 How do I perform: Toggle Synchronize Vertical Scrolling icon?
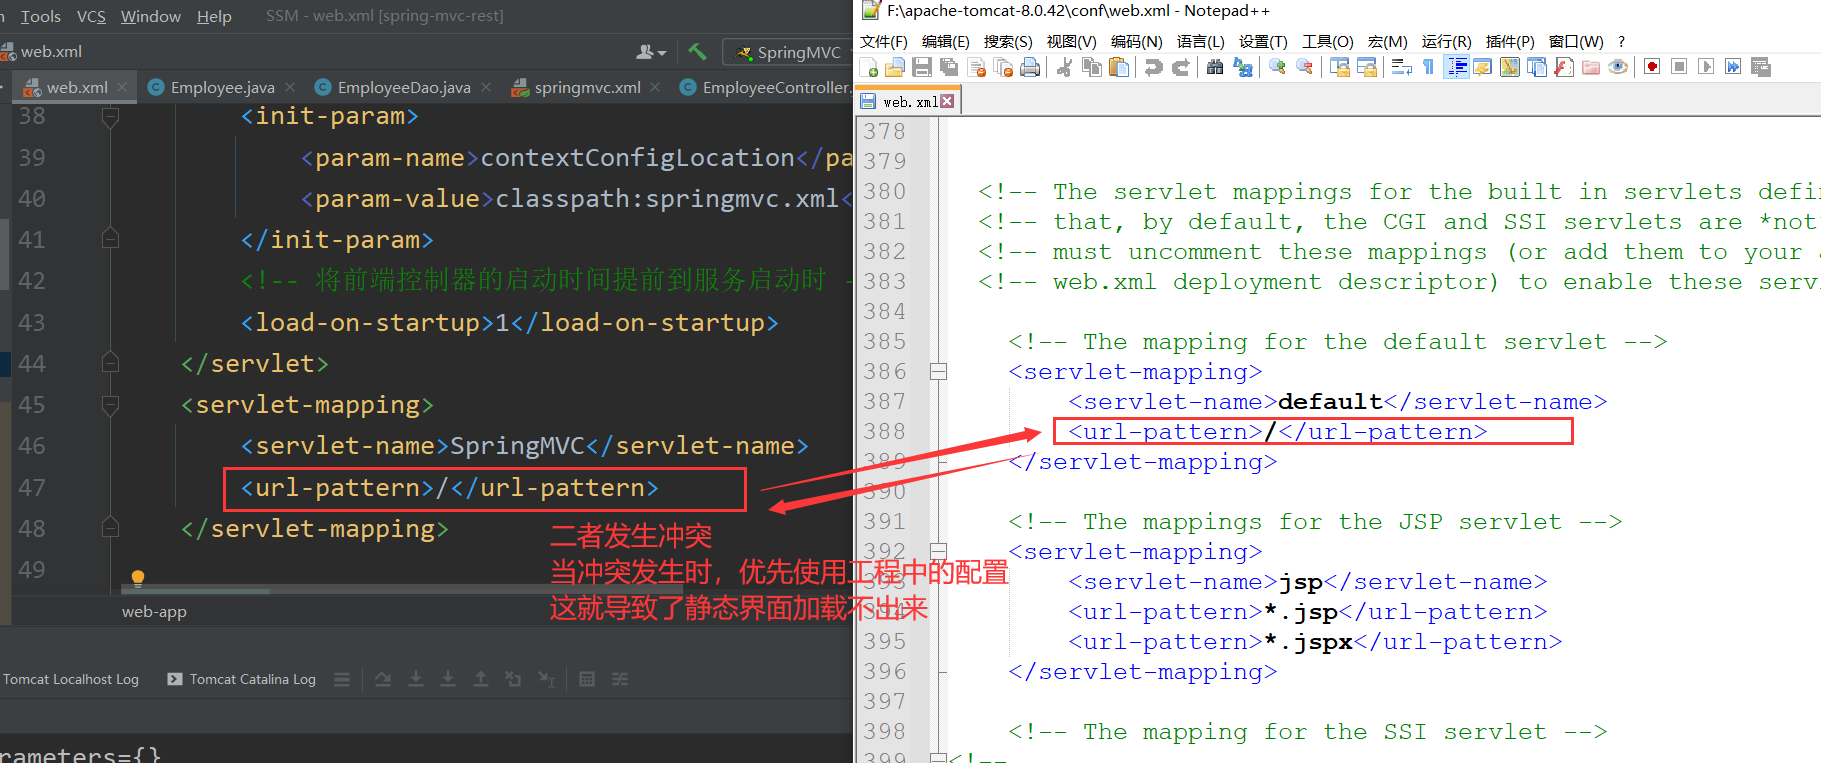(1339, 67)
